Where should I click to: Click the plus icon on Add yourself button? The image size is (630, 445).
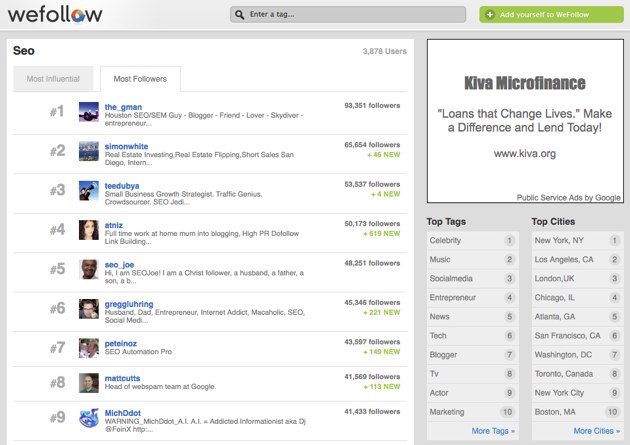tap(490, 15)
